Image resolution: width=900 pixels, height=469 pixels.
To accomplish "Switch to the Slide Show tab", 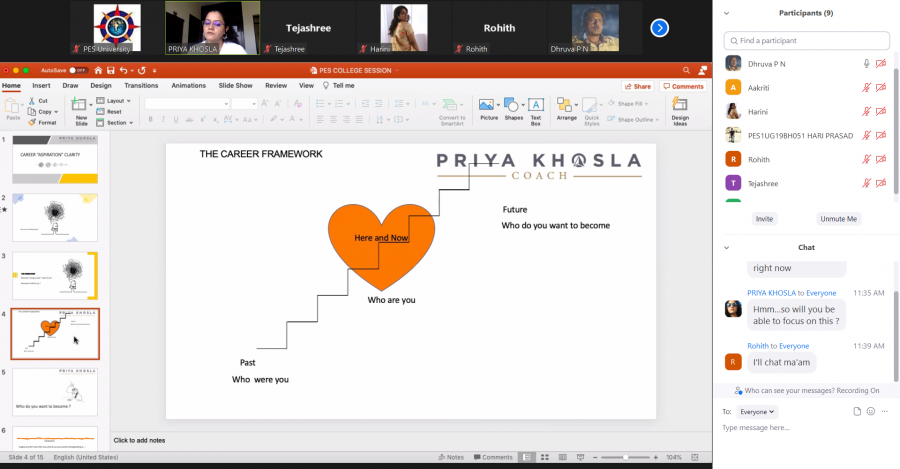I will click(x=235, y=86).
